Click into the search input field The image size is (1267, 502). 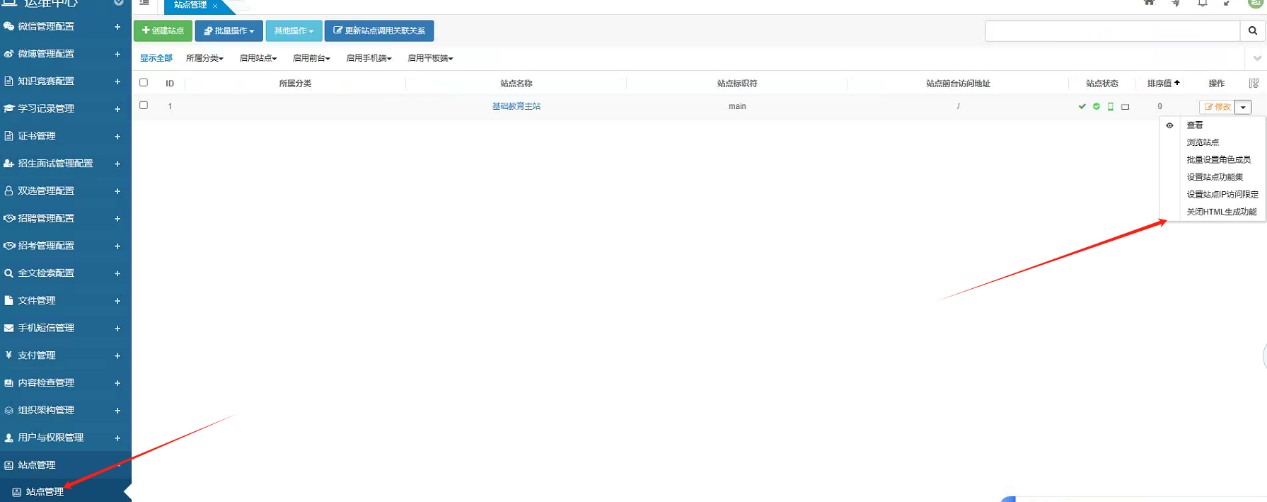point(1112,31)
